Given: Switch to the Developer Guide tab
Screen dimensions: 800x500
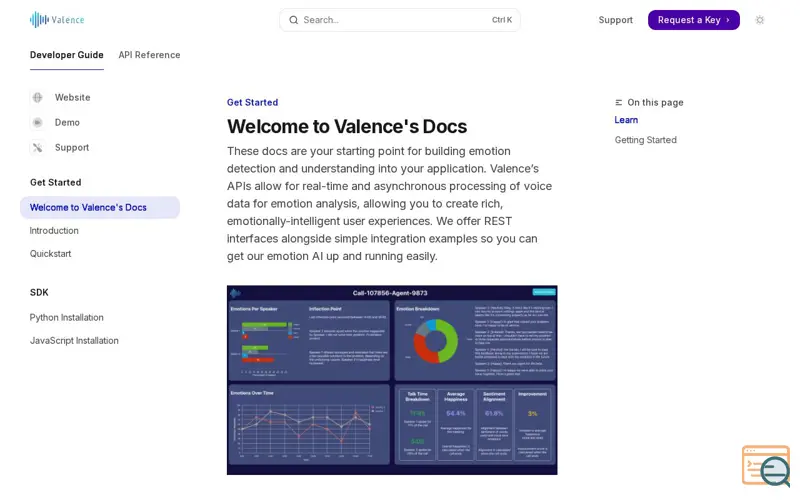Looking at the screenshot, I should pos(67,55).
